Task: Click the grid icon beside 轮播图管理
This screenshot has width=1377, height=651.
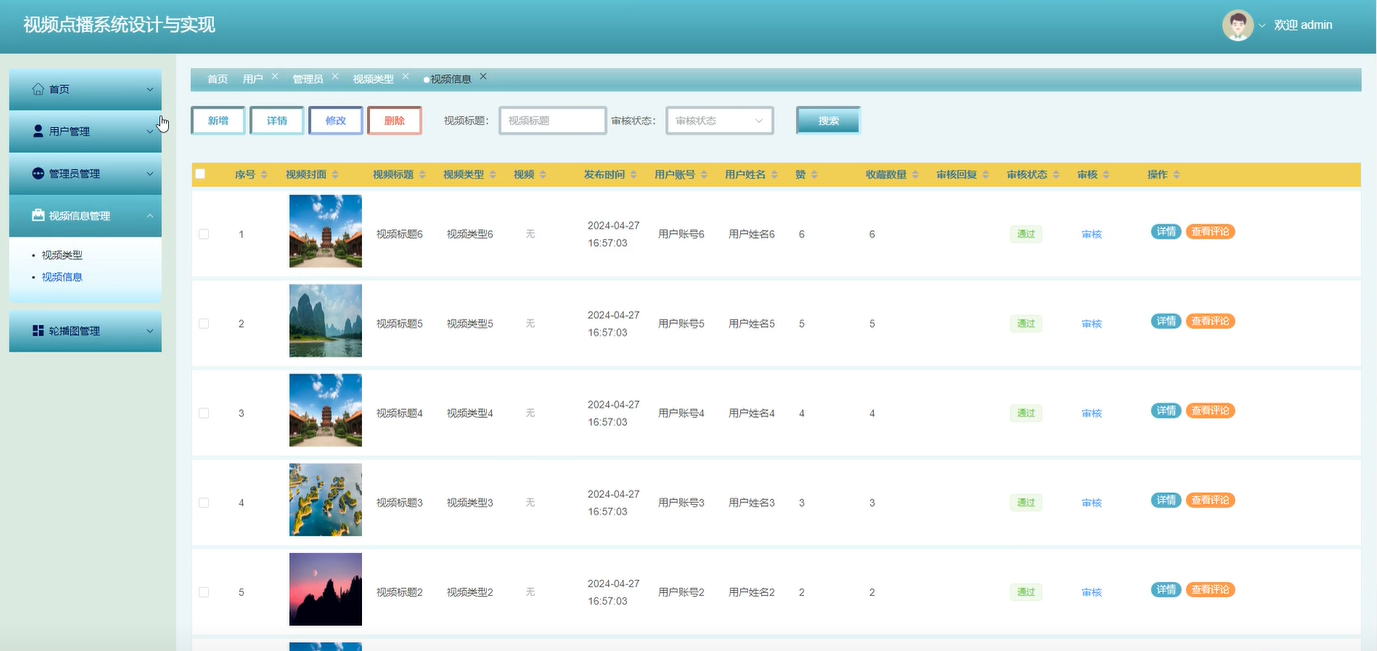Action: (38, 330)
